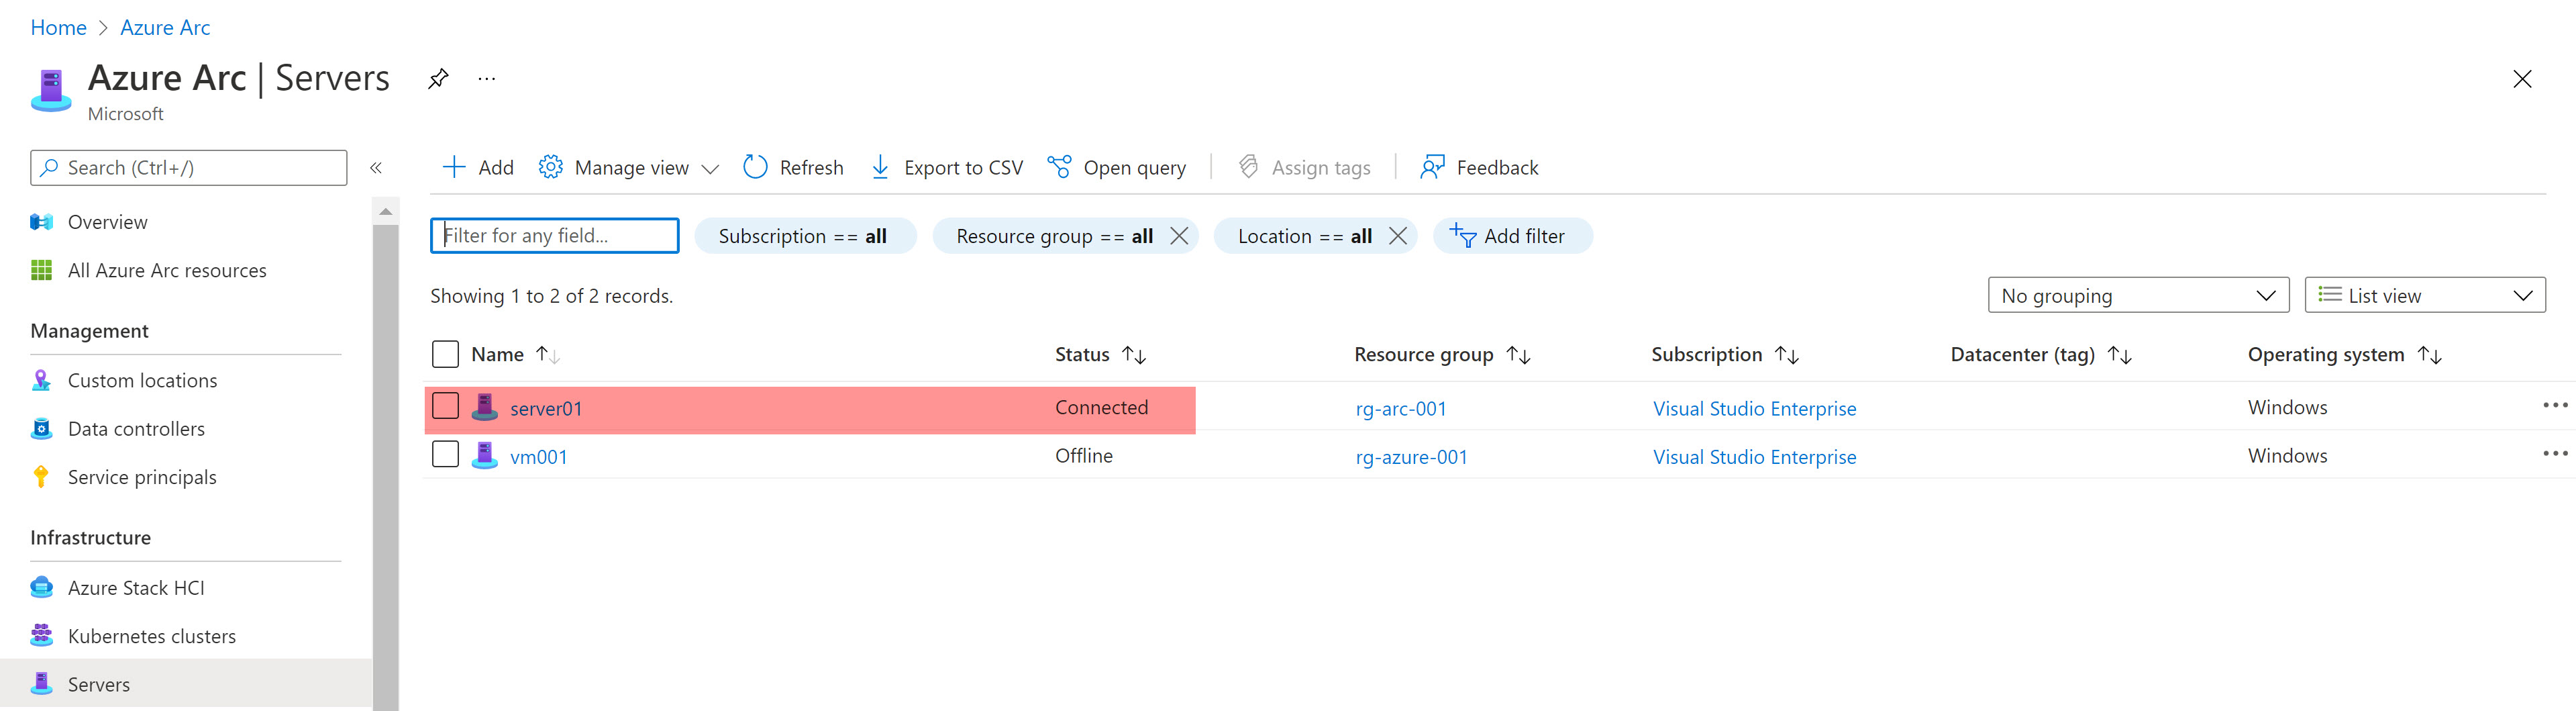
Task: Click the Servers sidebar icon
Action: pyautogui.click(x=41, y=684)
